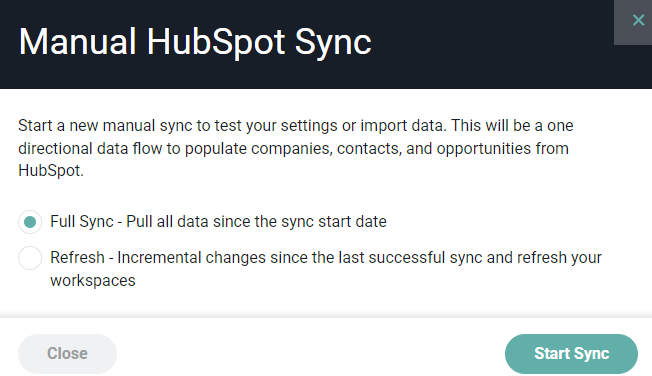Click the Start Sync button
Screen dimensions: 652x376
pos(571,354)
